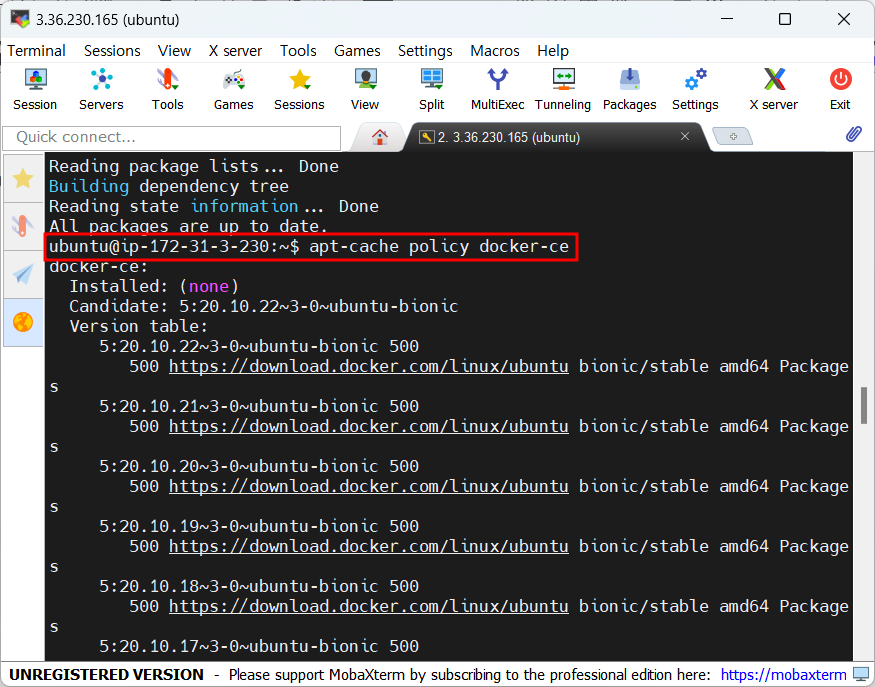
Task: Open docker URL under version 20.10.21
Action: pos(368,426)
